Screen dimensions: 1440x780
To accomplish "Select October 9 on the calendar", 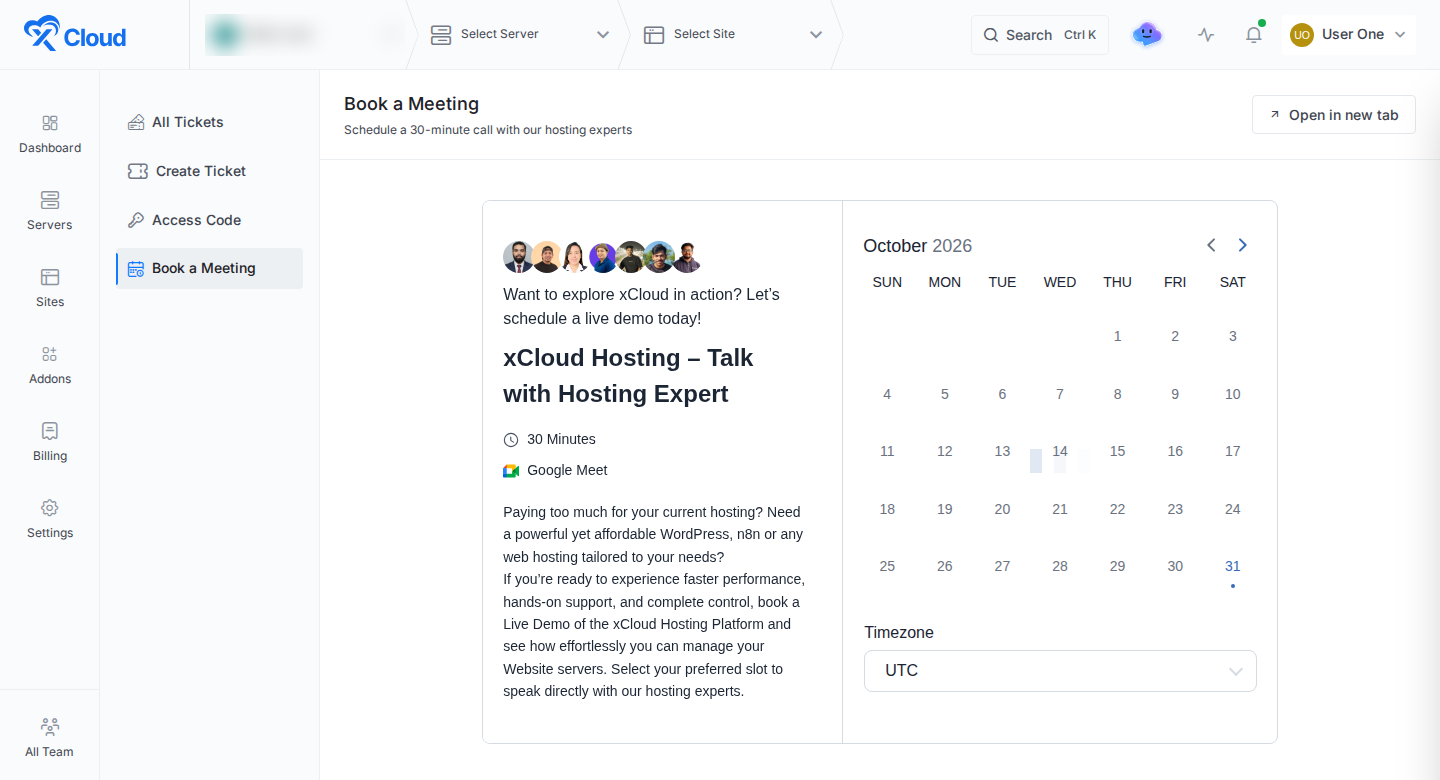I will [1175, 394].
